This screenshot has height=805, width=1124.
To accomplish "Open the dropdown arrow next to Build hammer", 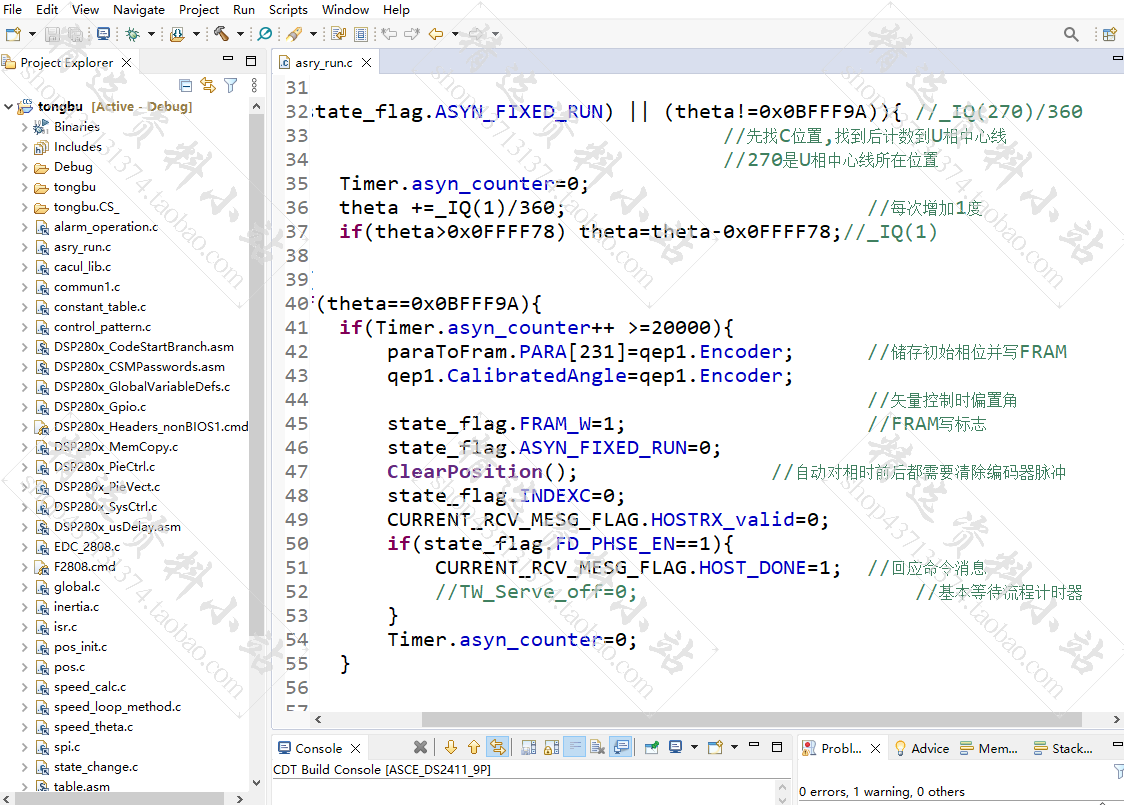I will tap(240, 34).
